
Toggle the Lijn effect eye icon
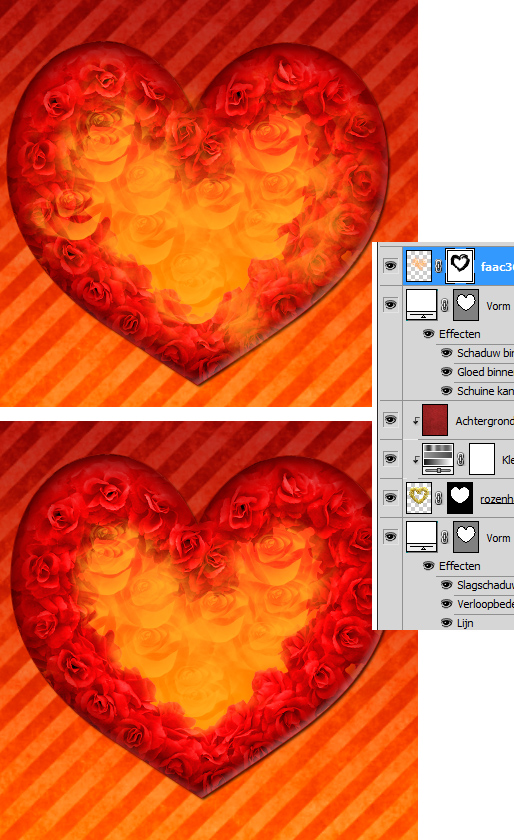pyautogui.click(x=446, y=622)
